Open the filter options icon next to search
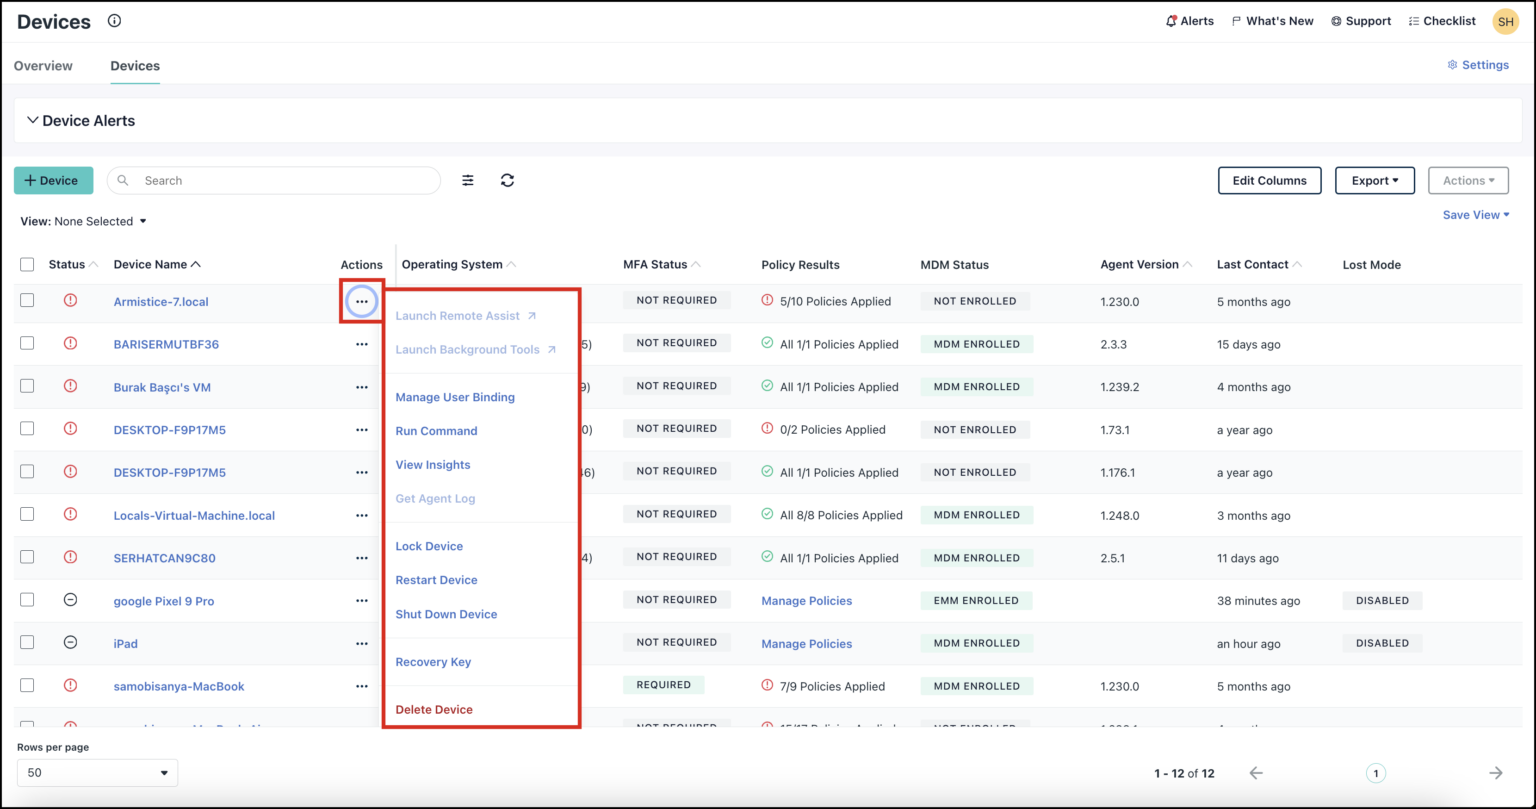 (467, 180)
